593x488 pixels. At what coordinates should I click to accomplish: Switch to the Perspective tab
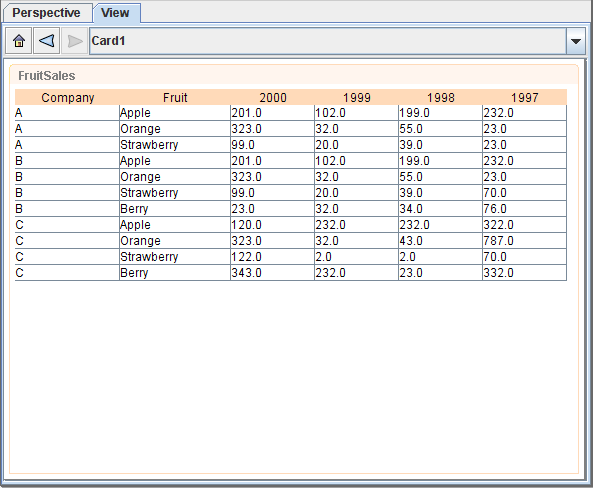coord(47,13)
